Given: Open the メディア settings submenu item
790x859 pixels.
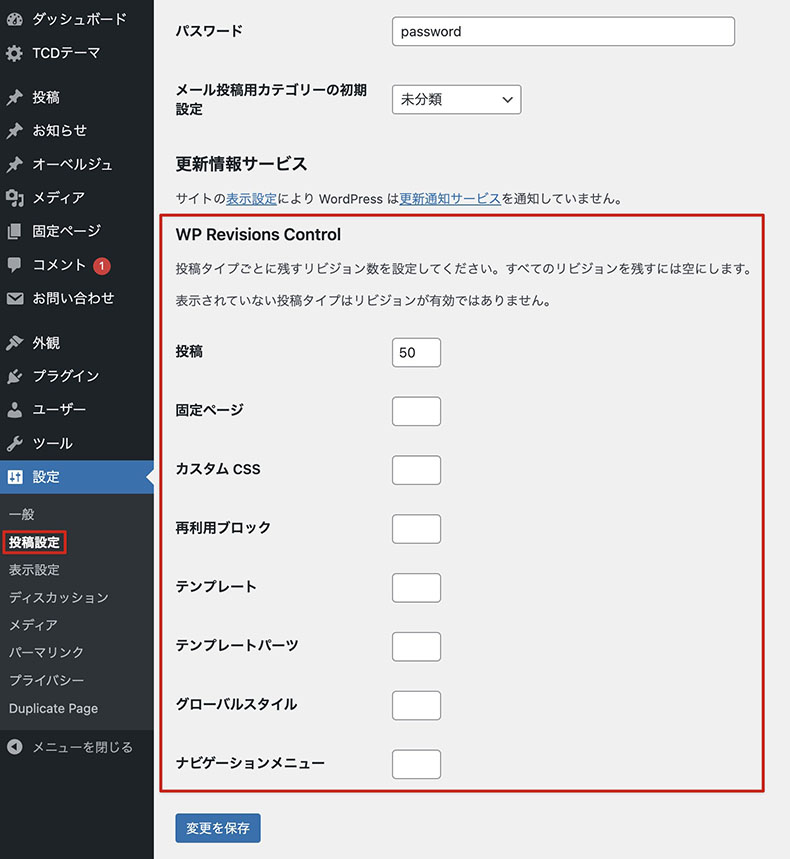Looking at the screenshot, I should 33,625.
